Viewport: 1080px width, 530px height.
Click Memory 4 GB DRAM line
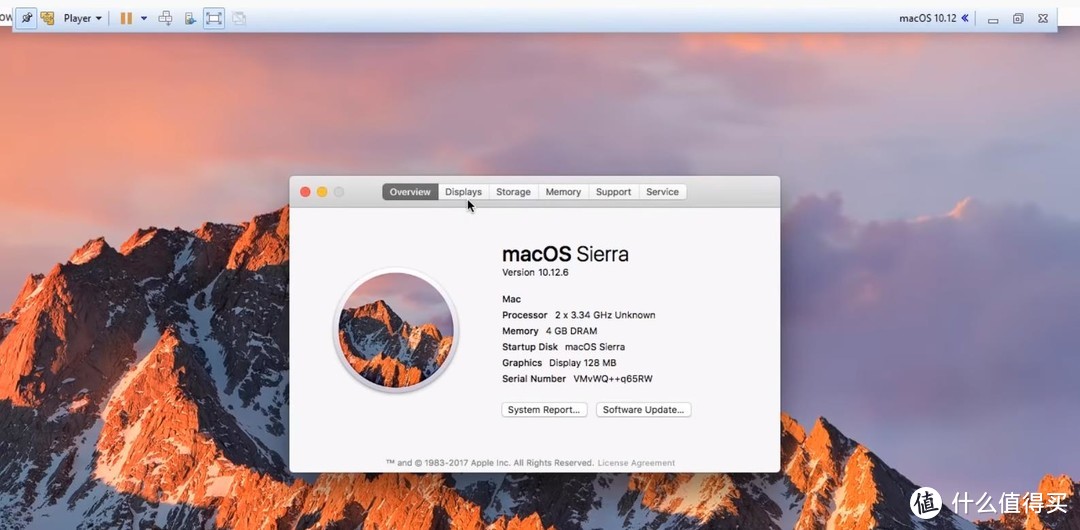click(550, 332)
